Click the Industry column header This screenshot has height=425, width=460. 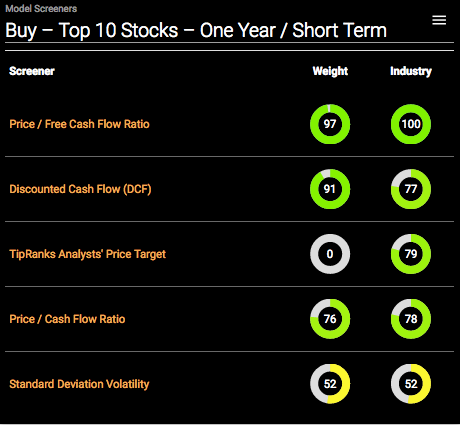(411, 71)
